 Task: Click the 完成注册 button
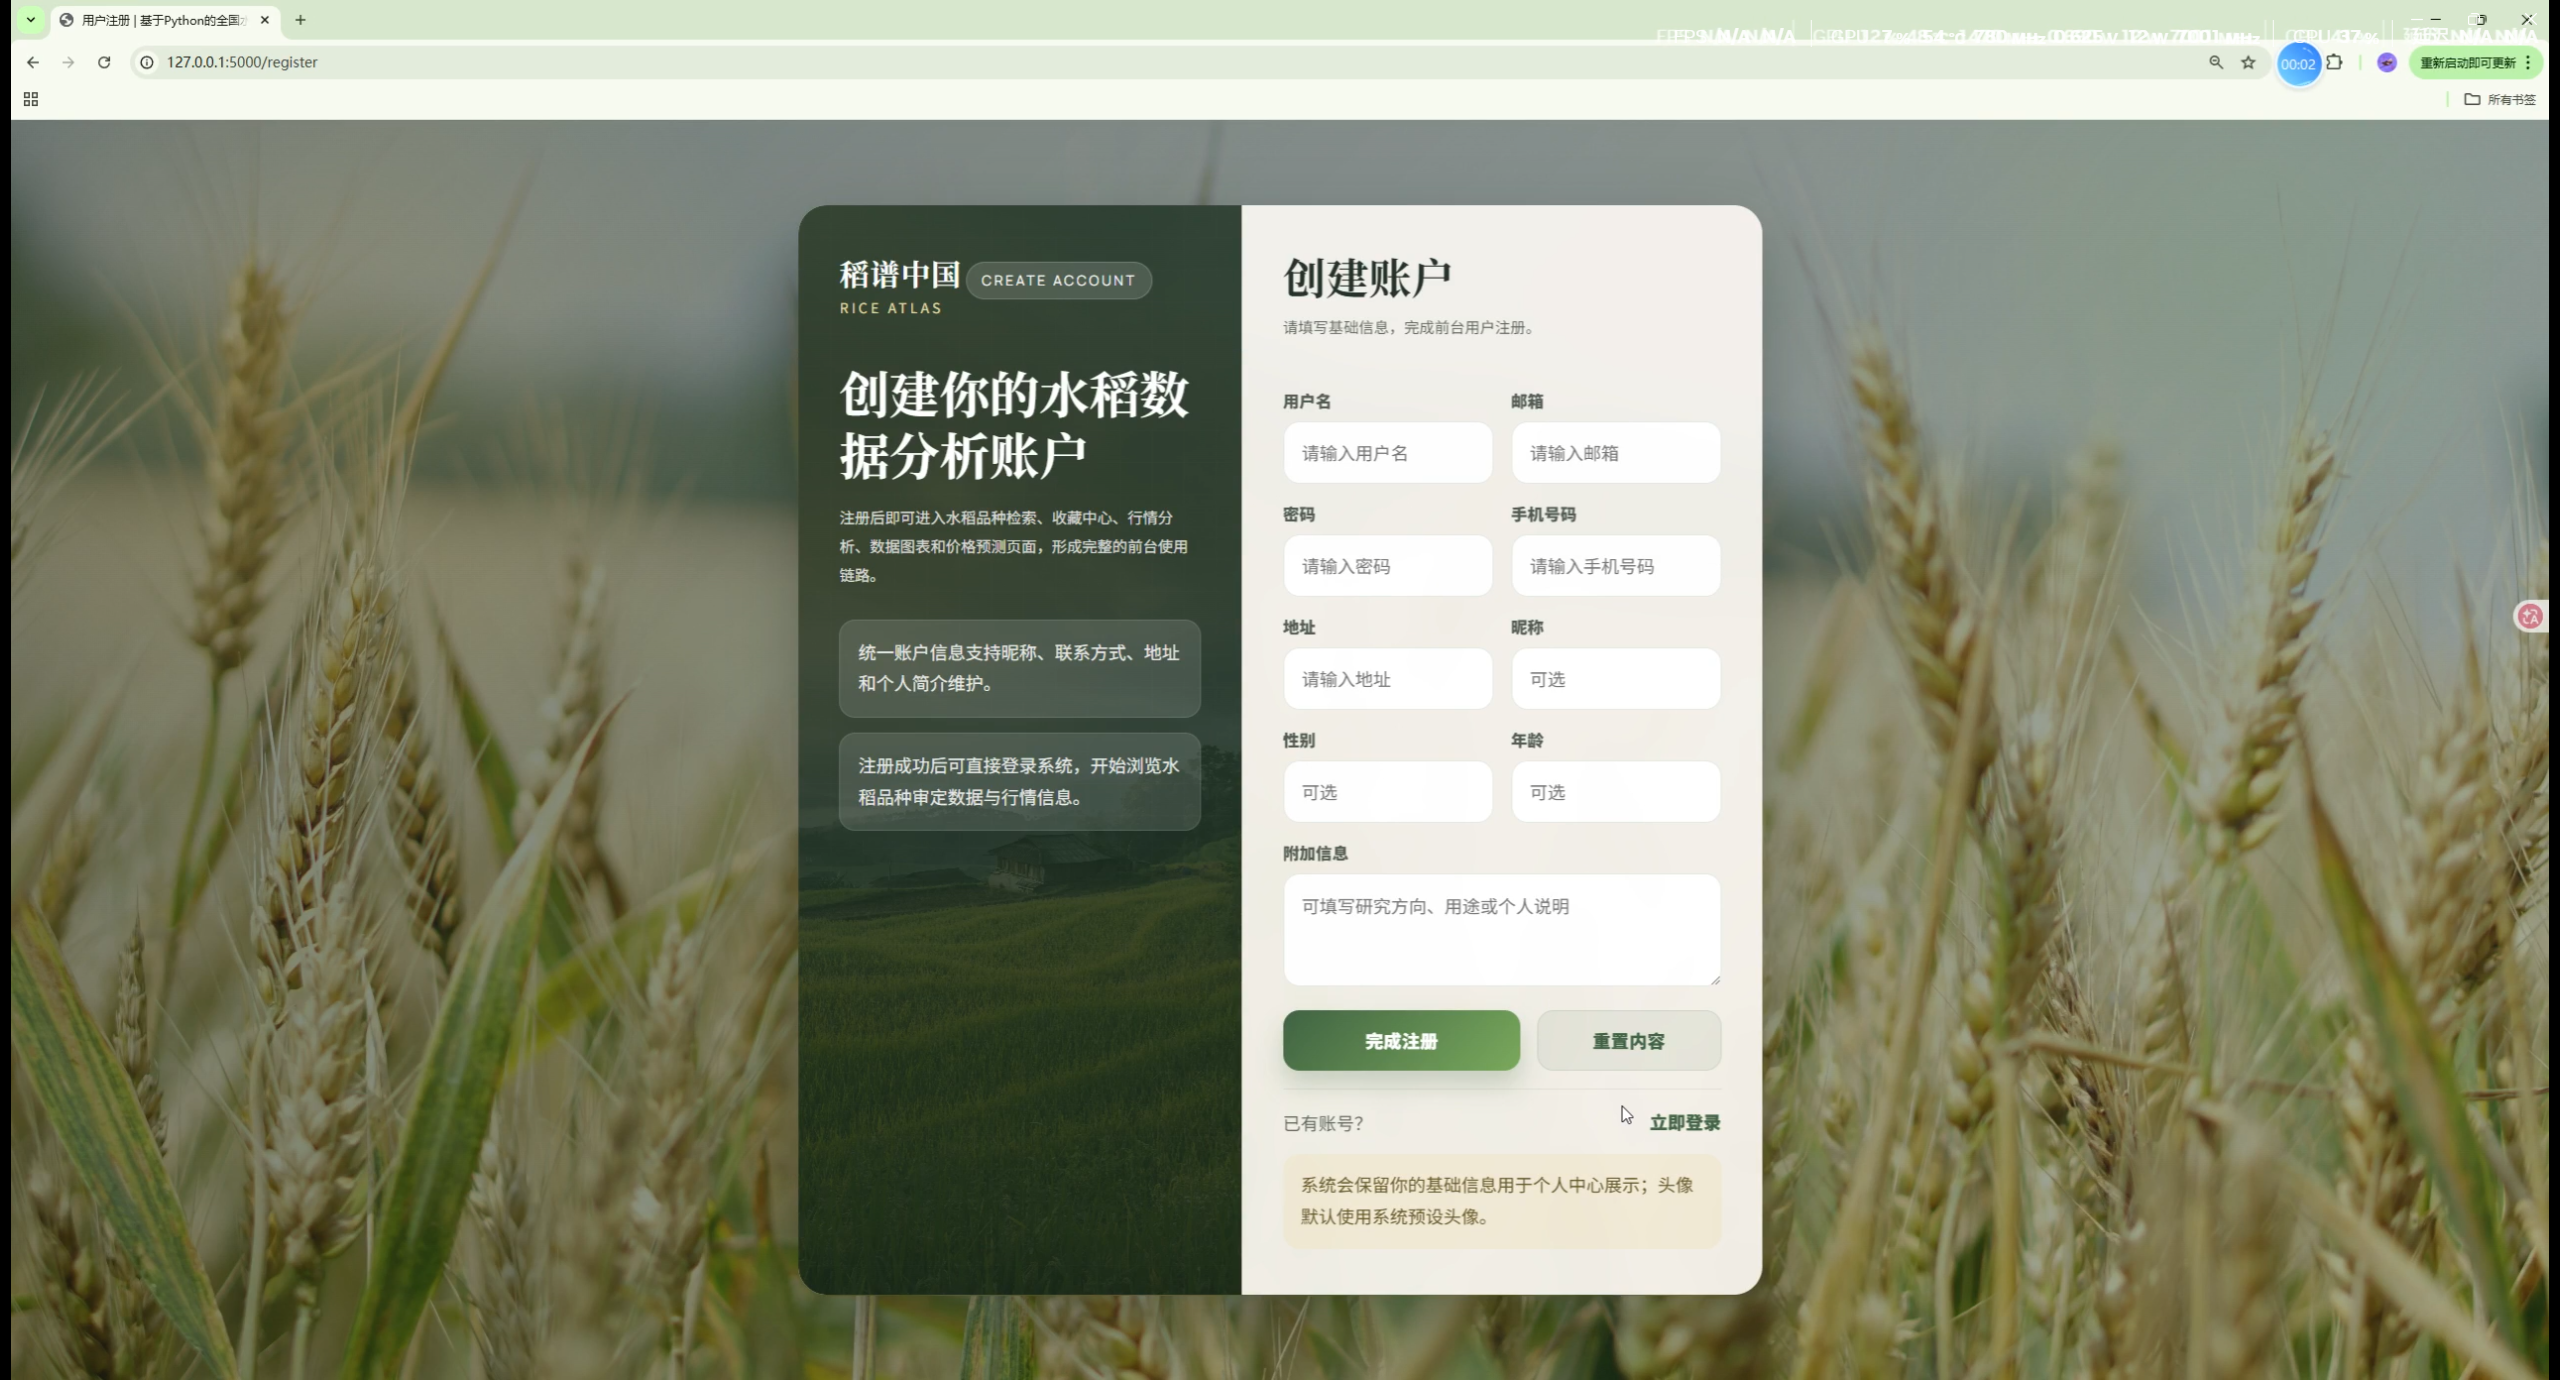coord(1400,1040)
